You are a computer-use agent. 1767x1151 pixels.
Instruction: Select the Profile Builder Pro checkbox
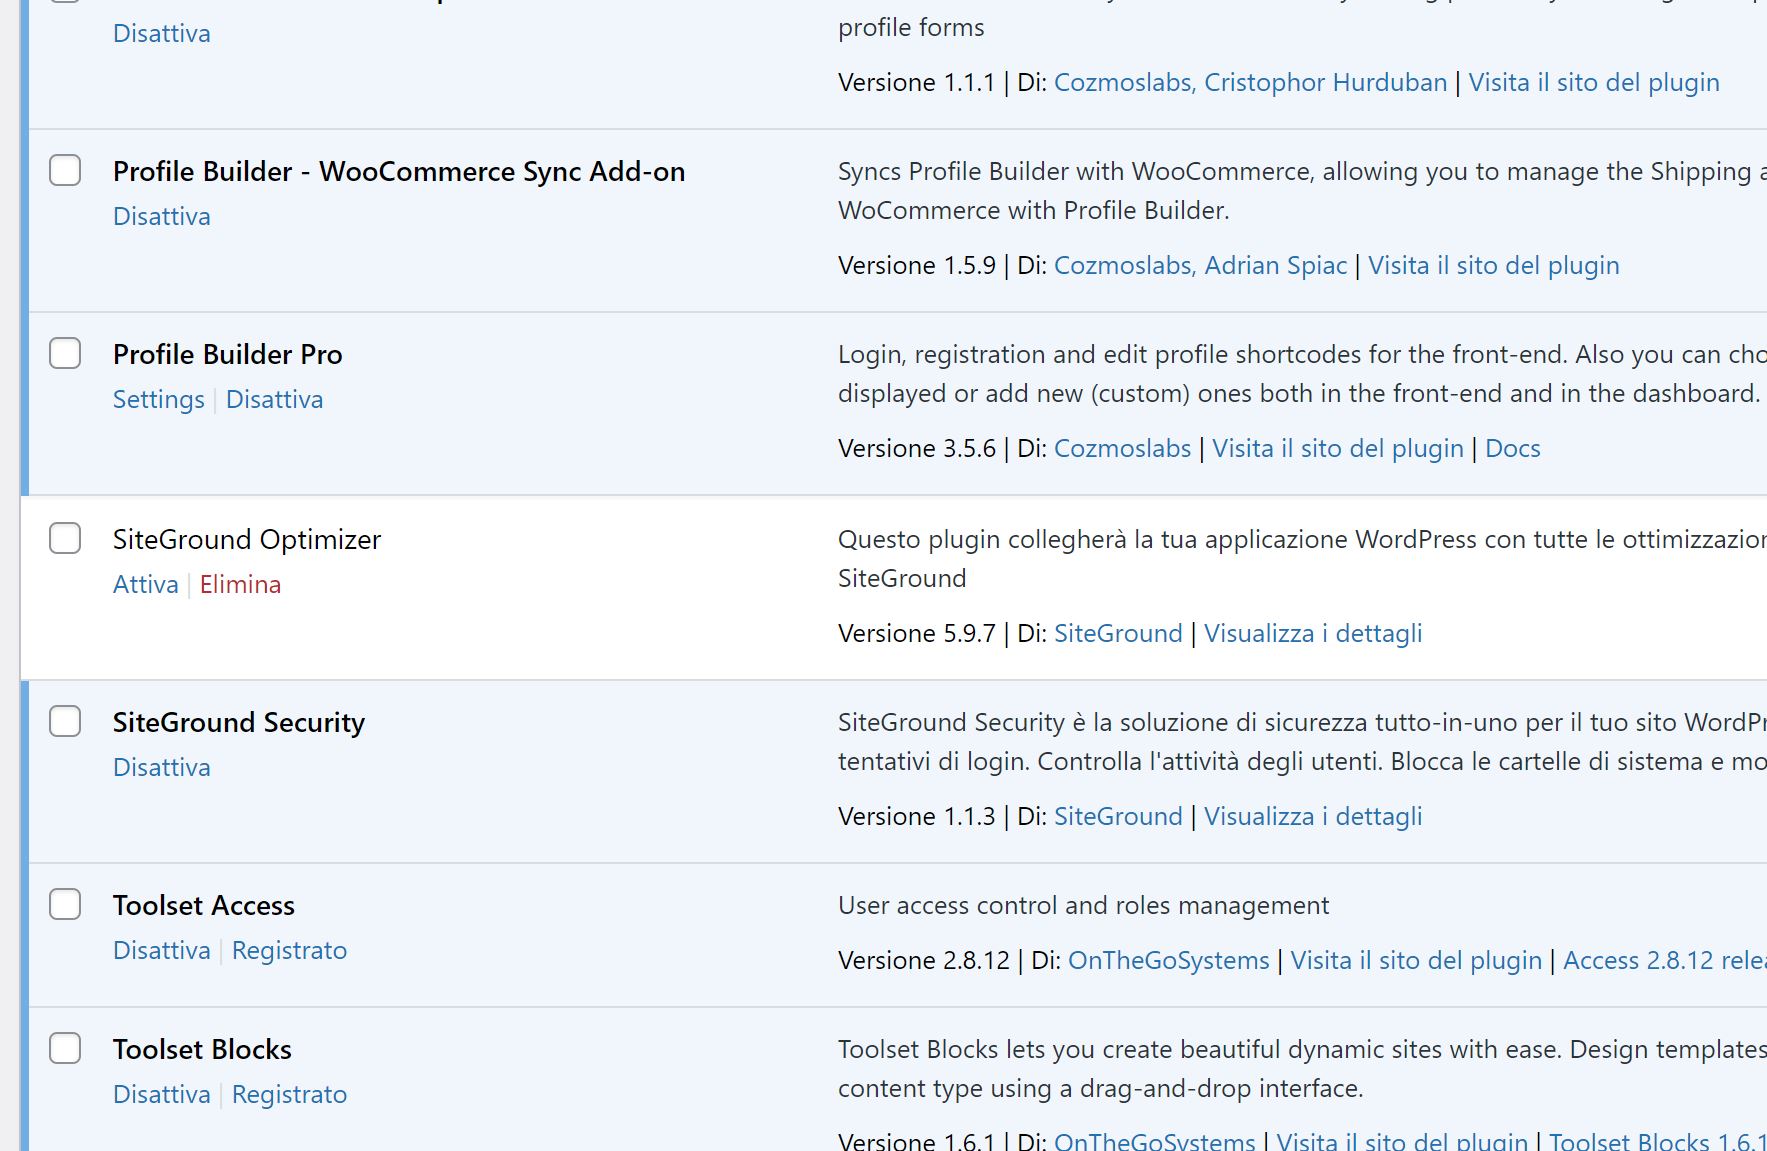pos(65,353)
